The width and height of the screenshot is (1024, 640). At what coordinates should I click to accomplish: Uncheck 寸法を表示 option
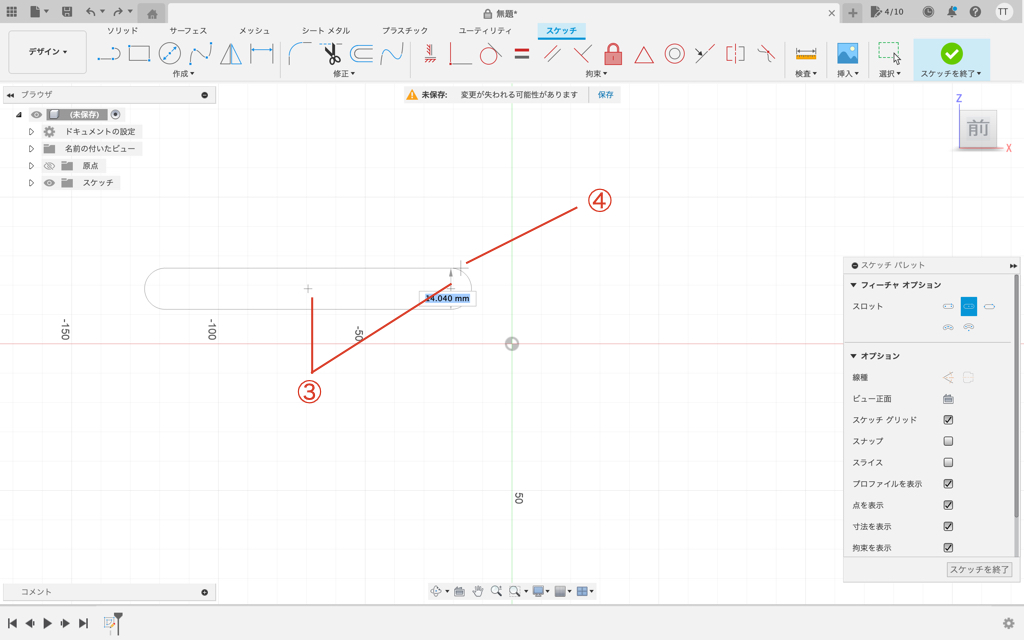948,526
